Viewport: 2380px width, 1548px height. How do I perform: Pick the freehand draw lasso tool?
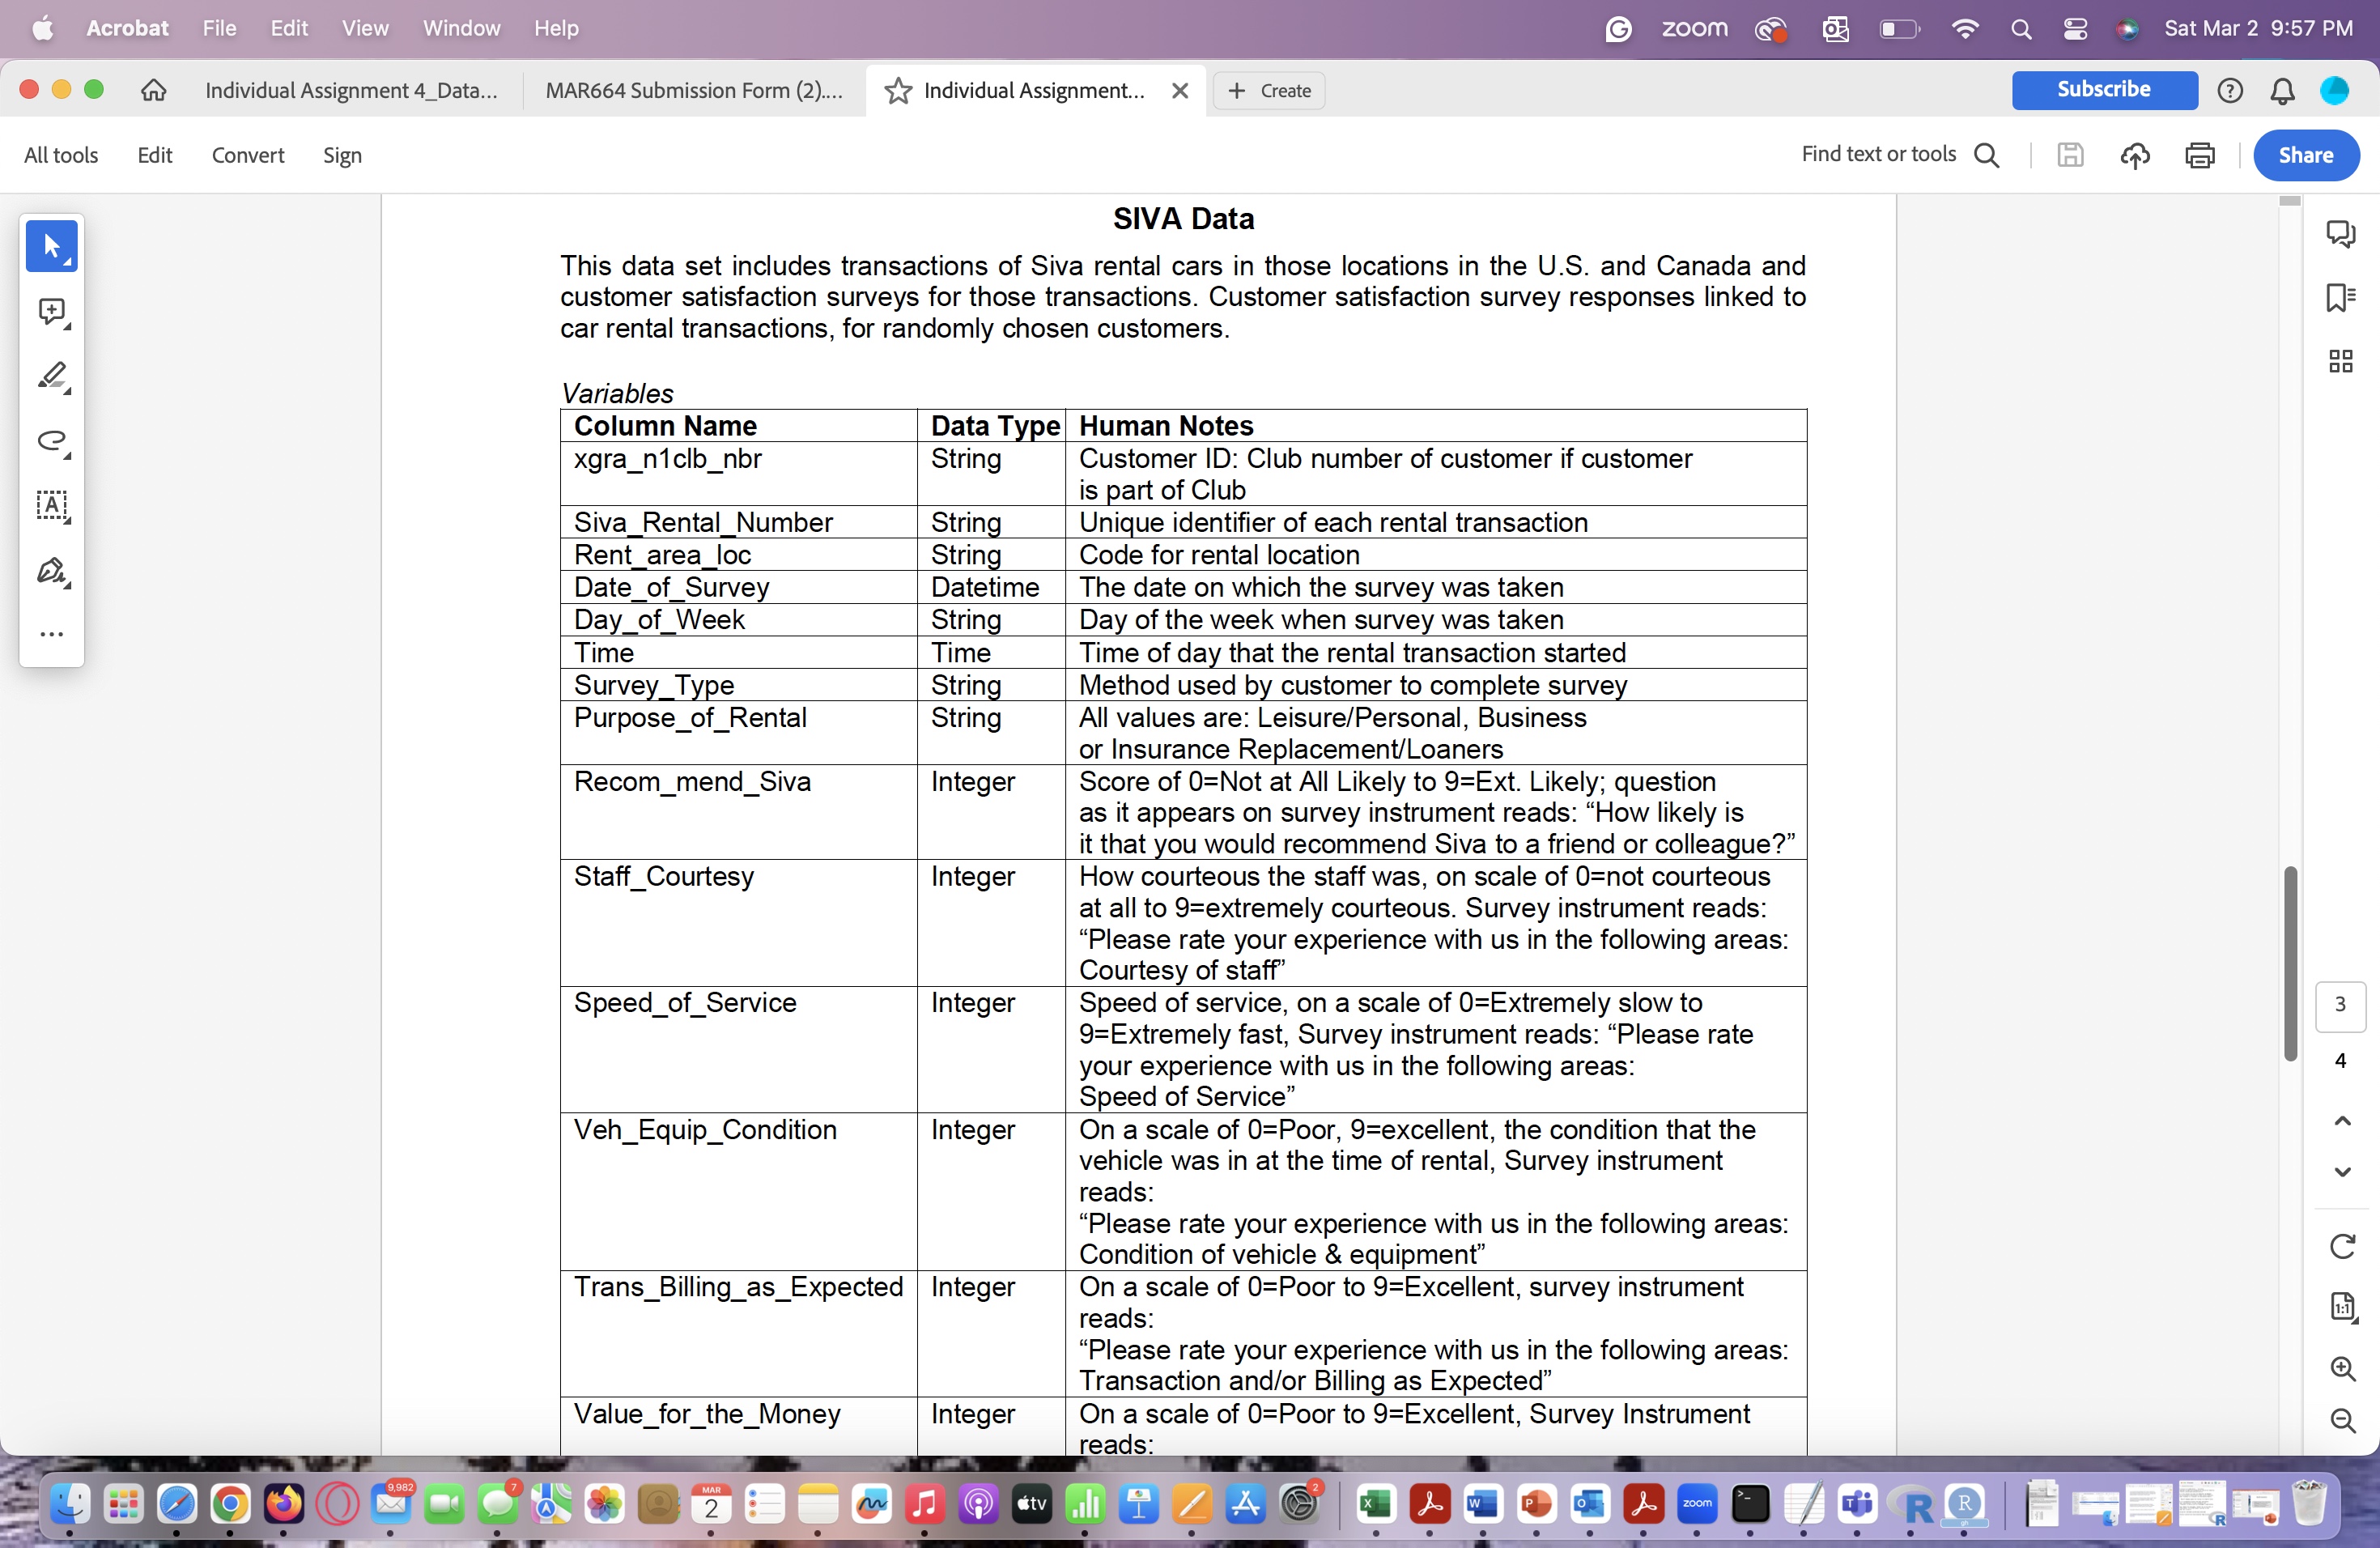coord(51,441)
